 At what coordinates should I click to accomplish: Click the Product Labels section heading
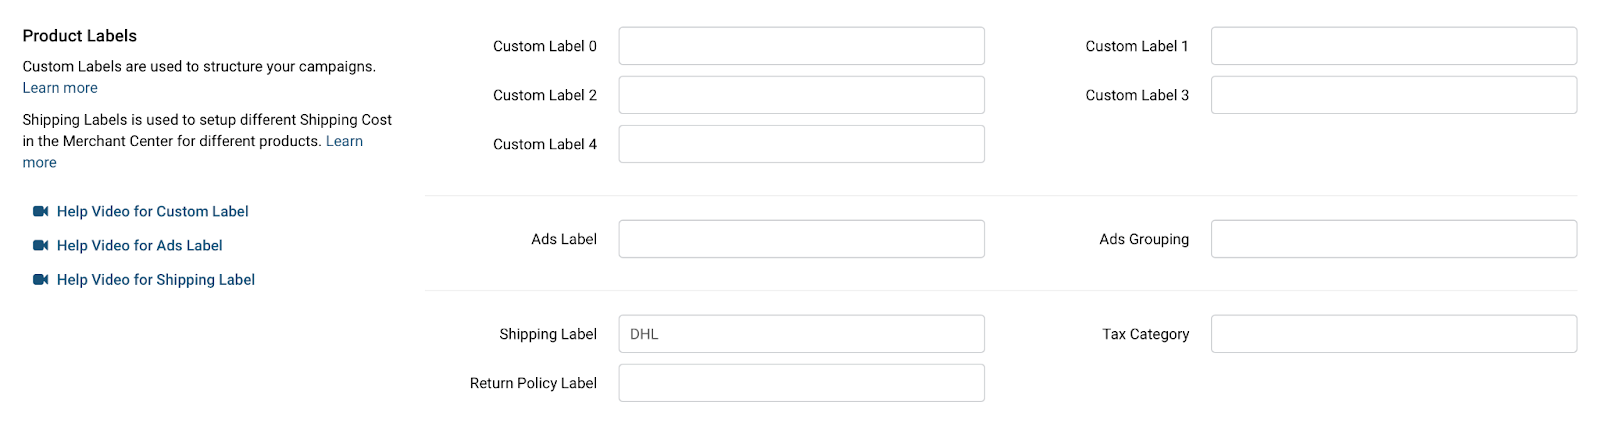click(x=80, y=36)
